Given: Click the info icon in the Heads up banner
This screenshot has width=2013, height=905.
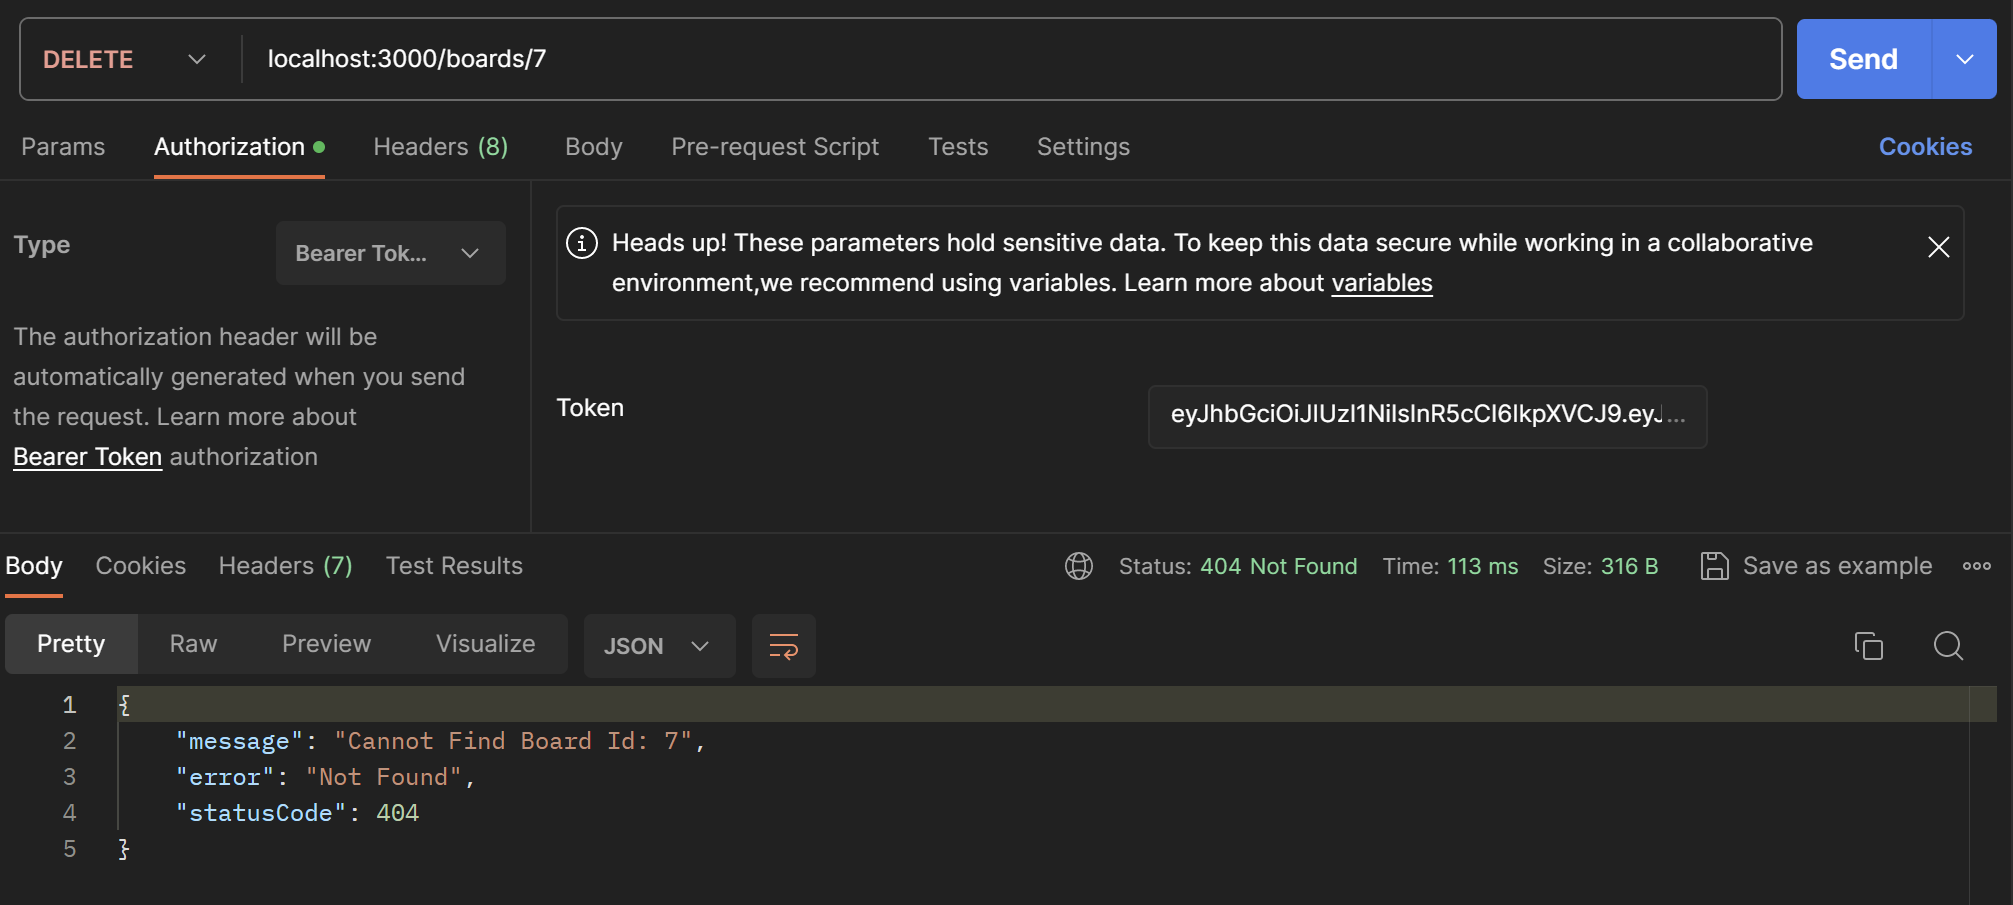Looking at the screenshot, I should click(582, 243).
